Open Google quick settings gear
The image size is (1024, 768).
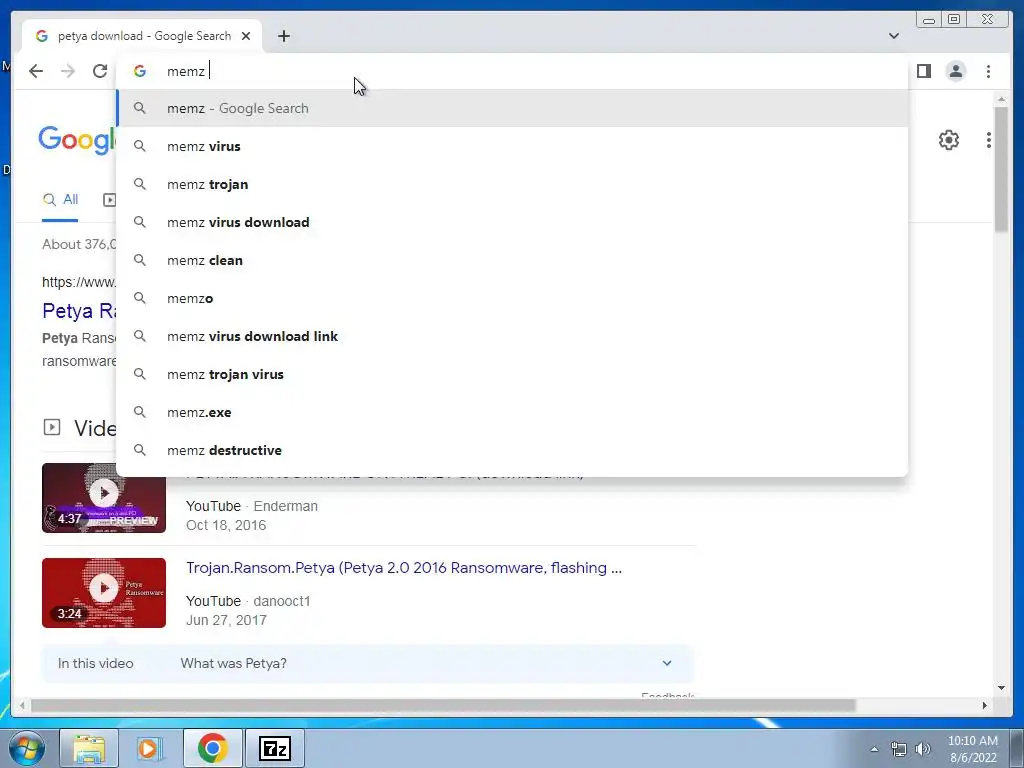point(949,140)
